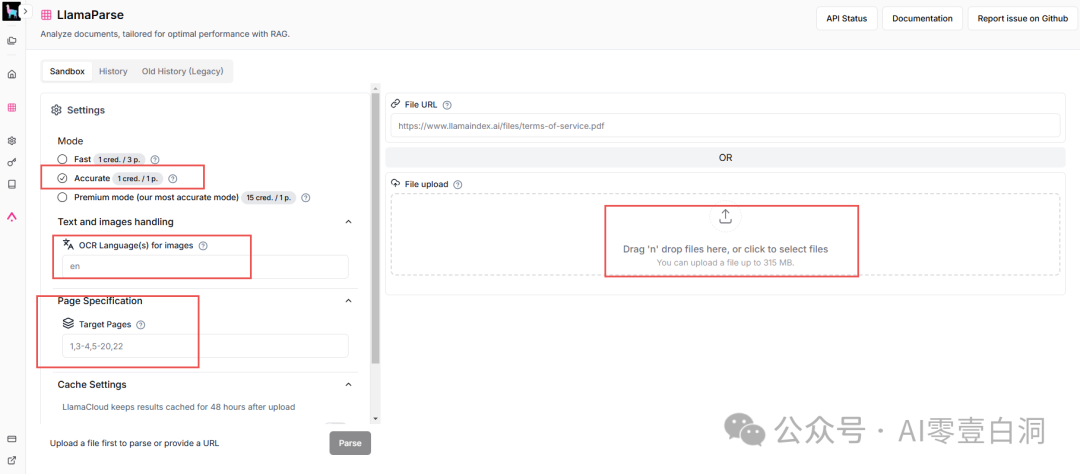Viewport: 1080px width, 474px height.
Task: Click the settings panel vertical scrollbar thumb
Action: [x=375, y=228]
